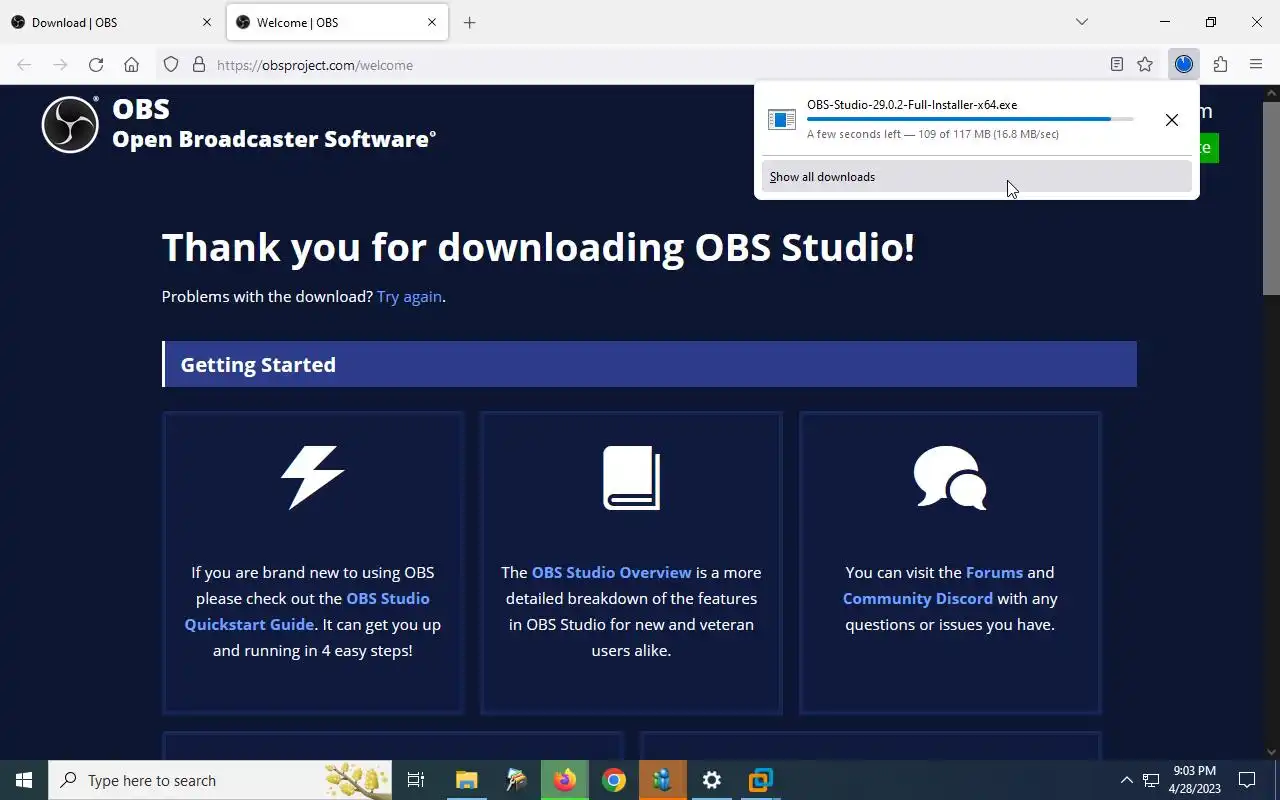Switch to Download | OBS tab
This screenshot has height=800, width=1280.
113,22
